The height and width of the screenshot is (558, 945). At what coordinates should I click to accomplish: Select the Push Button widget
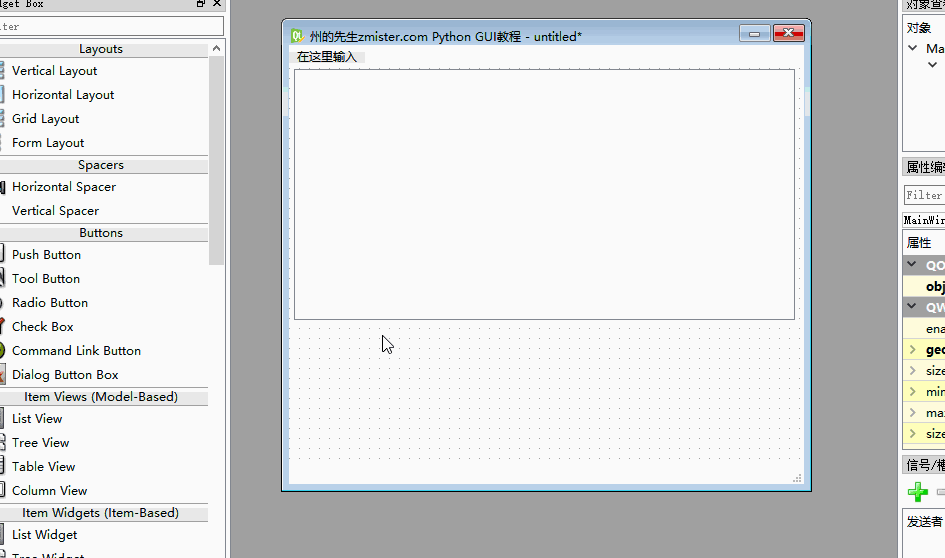coord(46,254)
